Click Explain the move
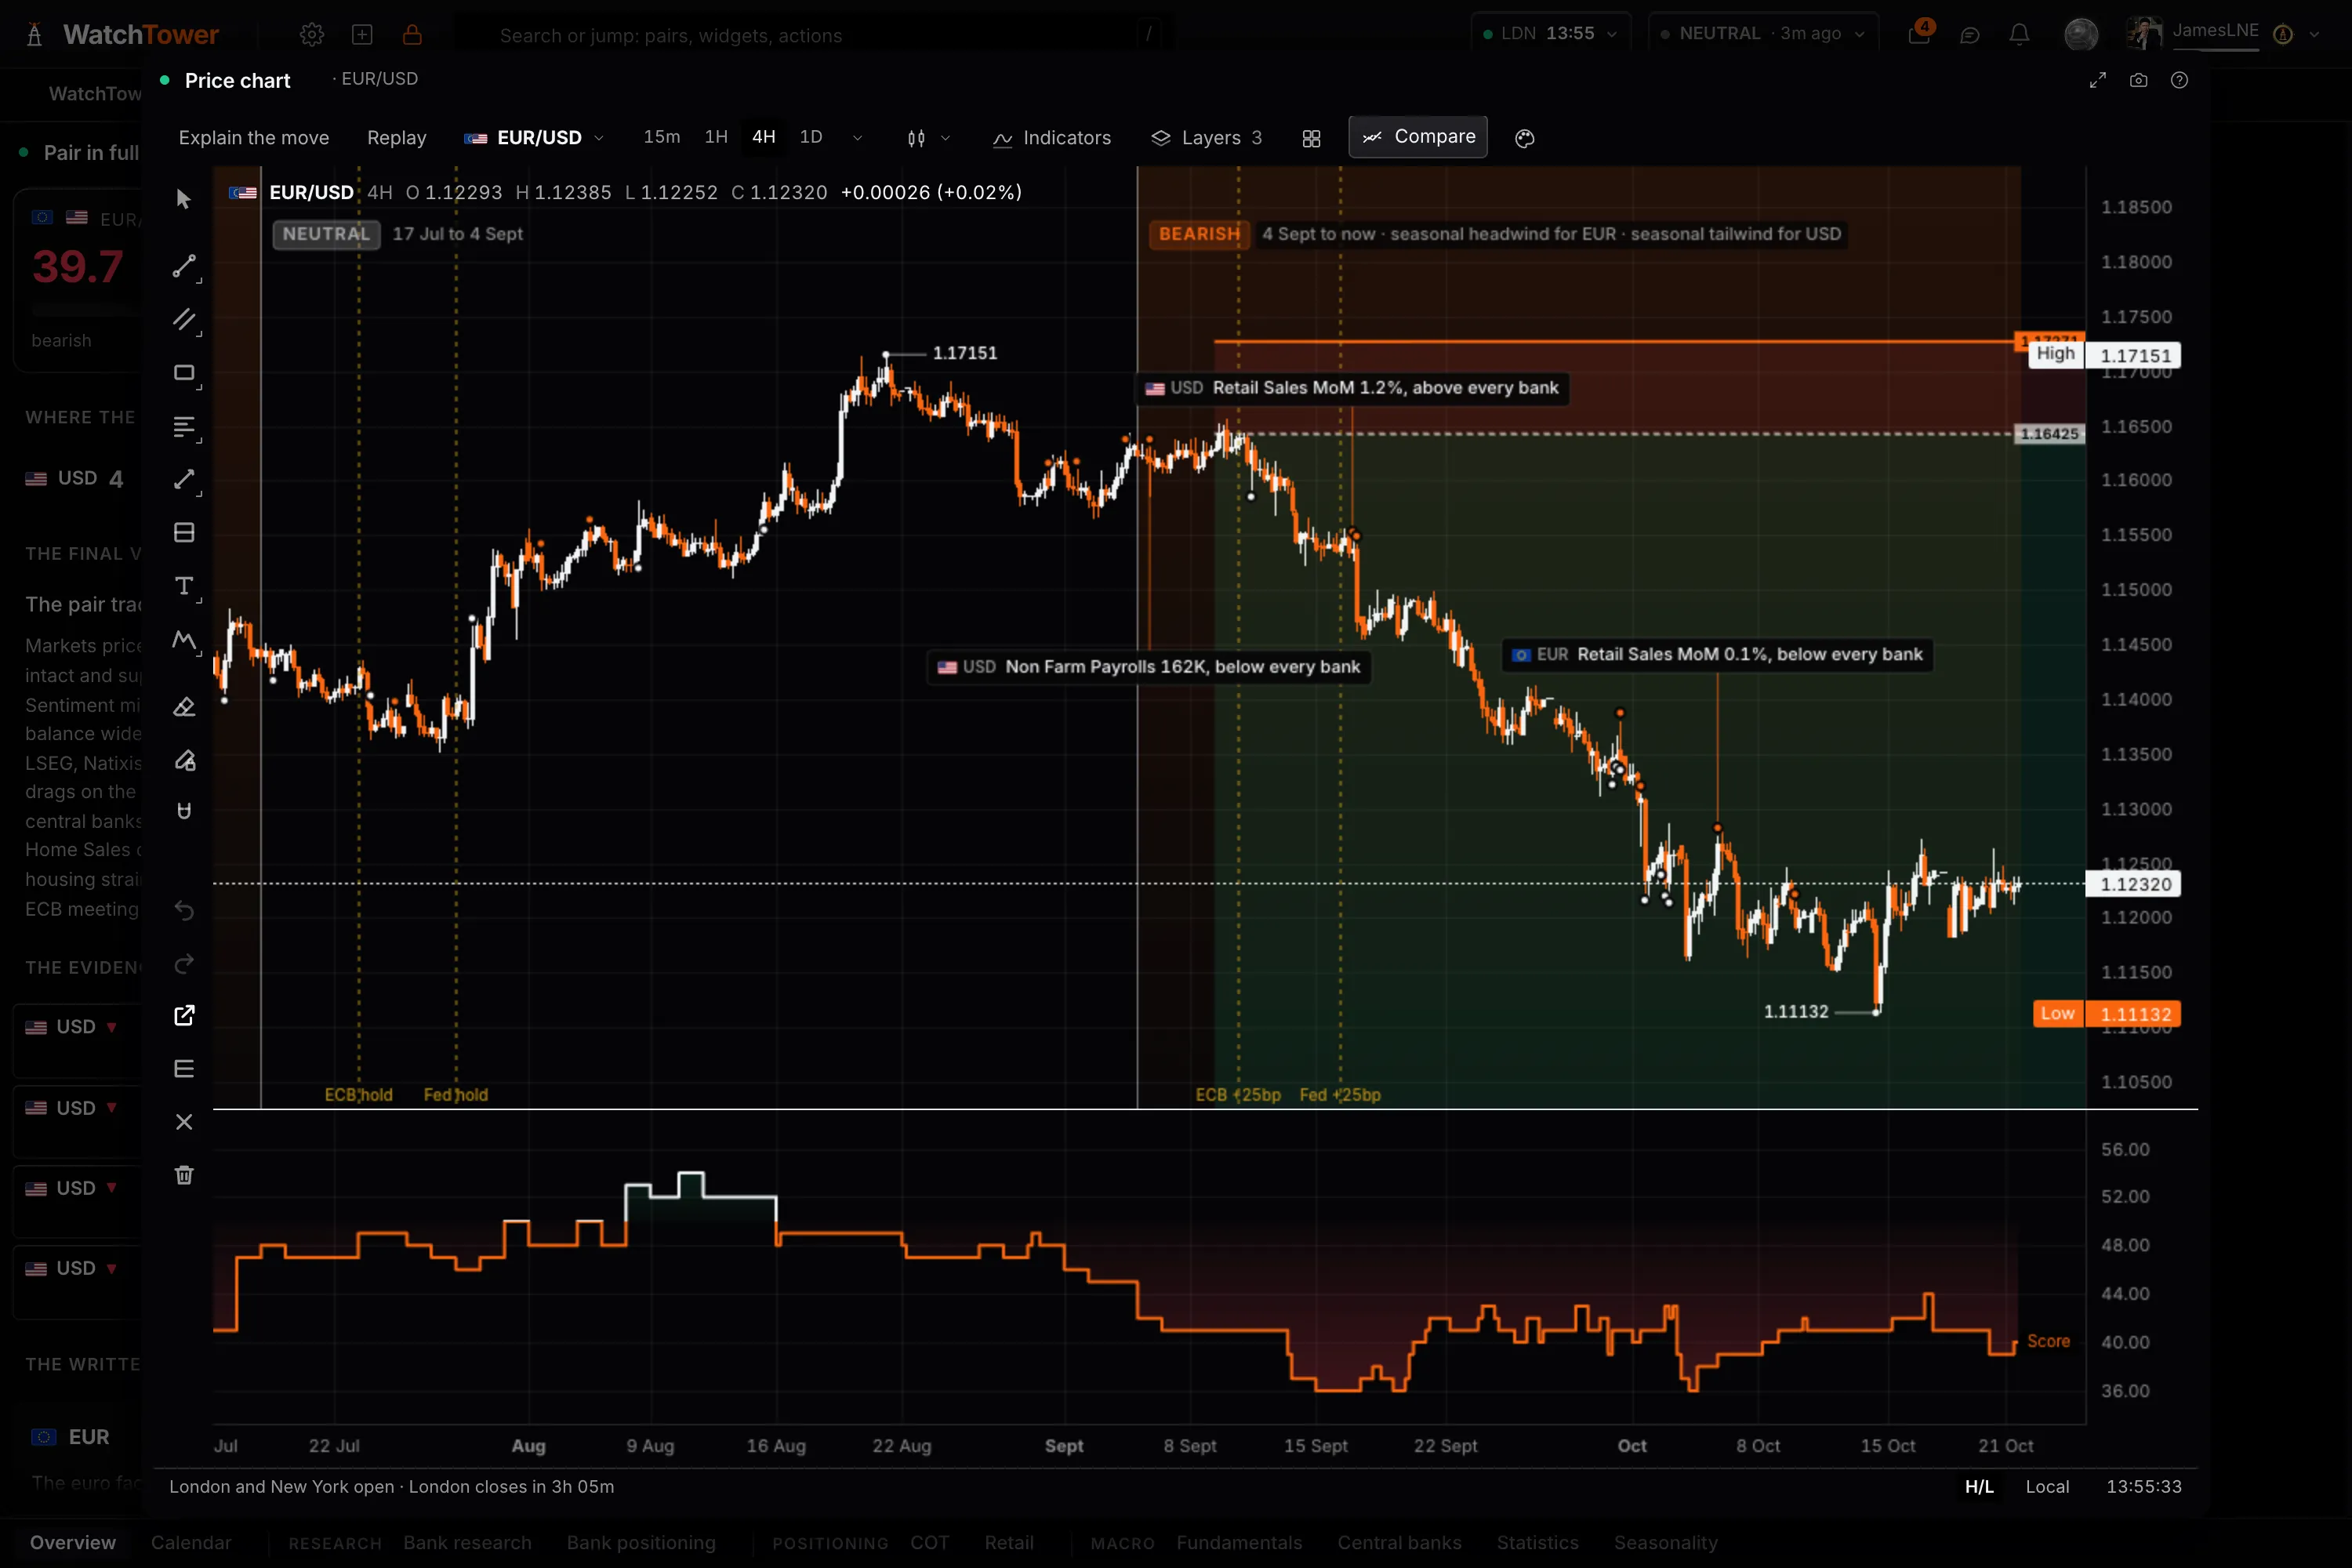This screenshot has width=2352, height=1568. [x=254, y=138]
